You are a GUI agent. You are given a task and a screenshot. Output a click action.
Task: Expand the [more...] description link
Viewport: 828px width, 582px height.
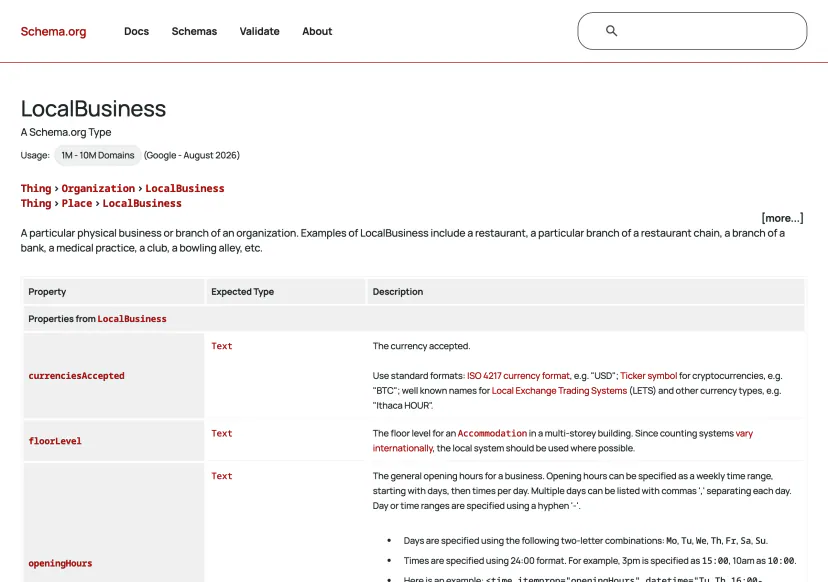coord(782,218)
